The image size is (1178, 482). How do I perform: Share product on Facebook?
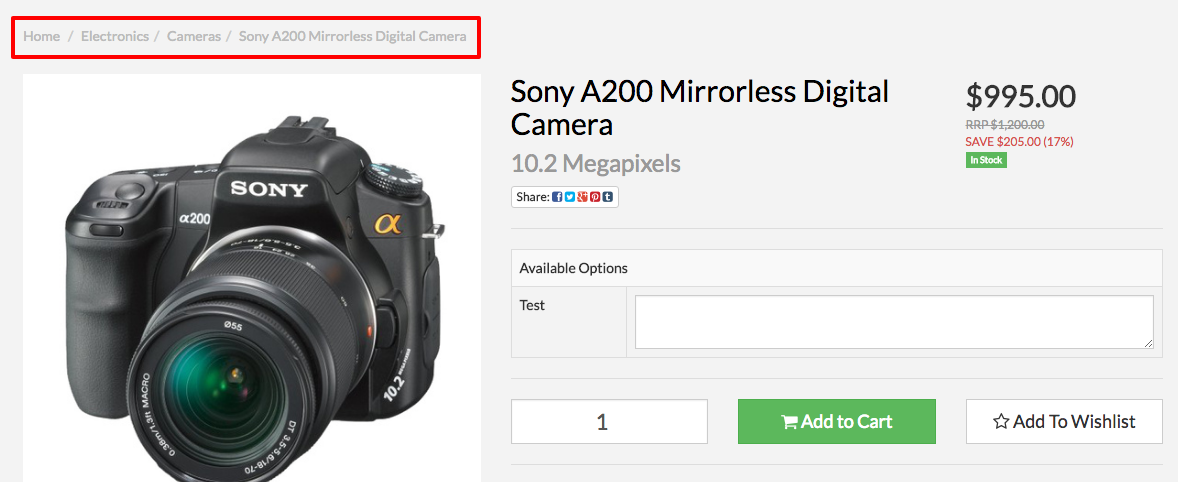click(x=557, y=197)
